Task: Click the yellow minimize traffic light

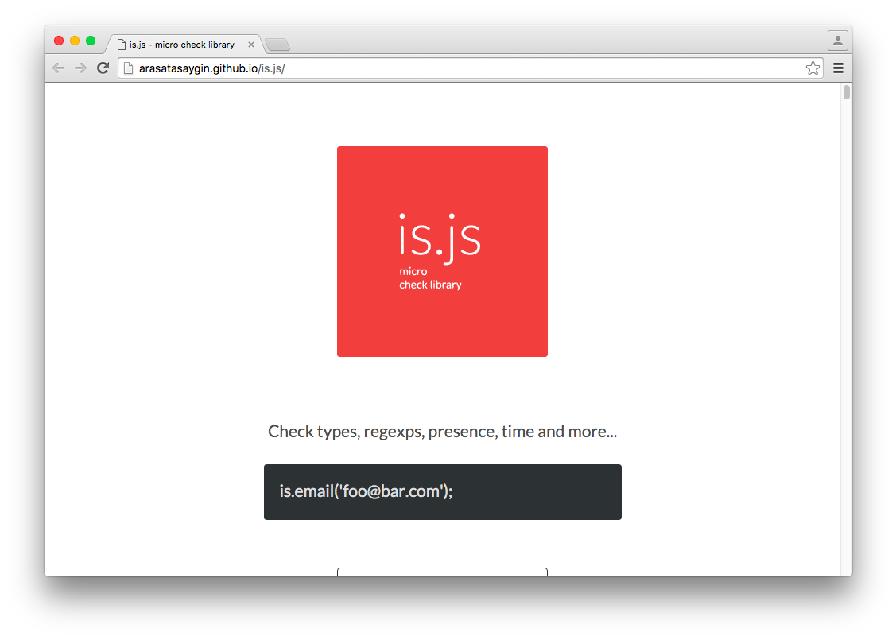Action: [x=76, y=40]
